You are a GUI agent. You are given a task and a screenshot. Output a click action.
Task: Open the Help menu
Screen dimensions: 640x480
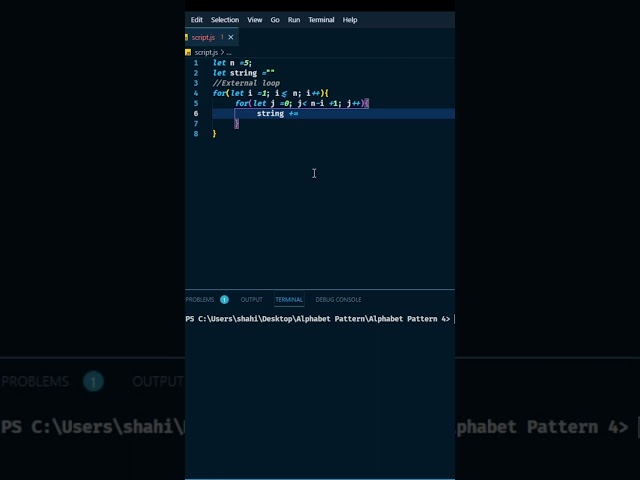tap(350, 20)
